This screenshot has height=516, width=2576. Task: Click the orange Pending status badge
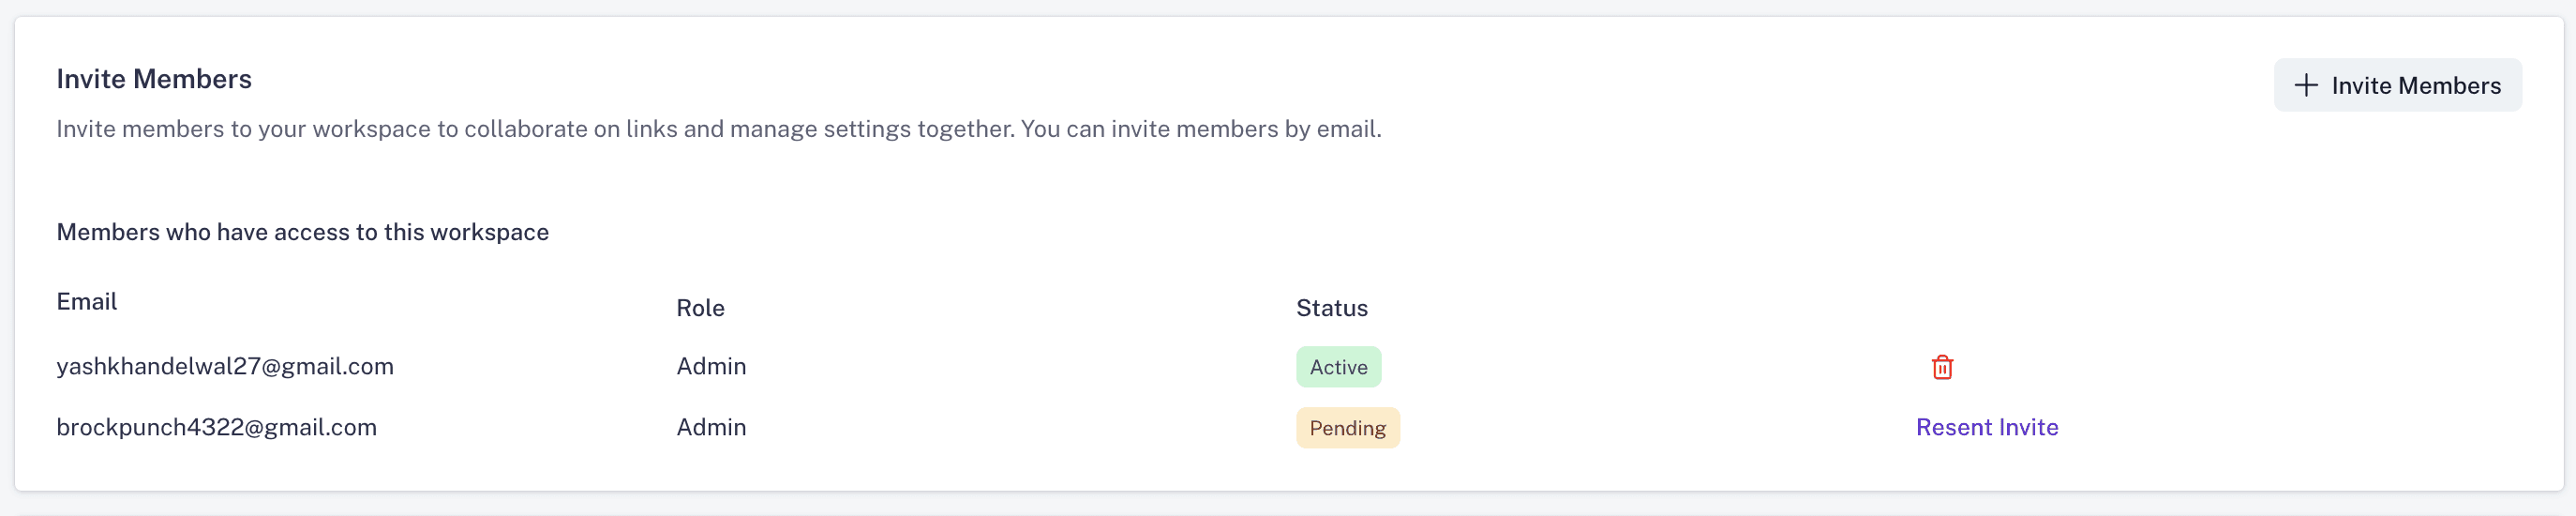click(1347, 428)
